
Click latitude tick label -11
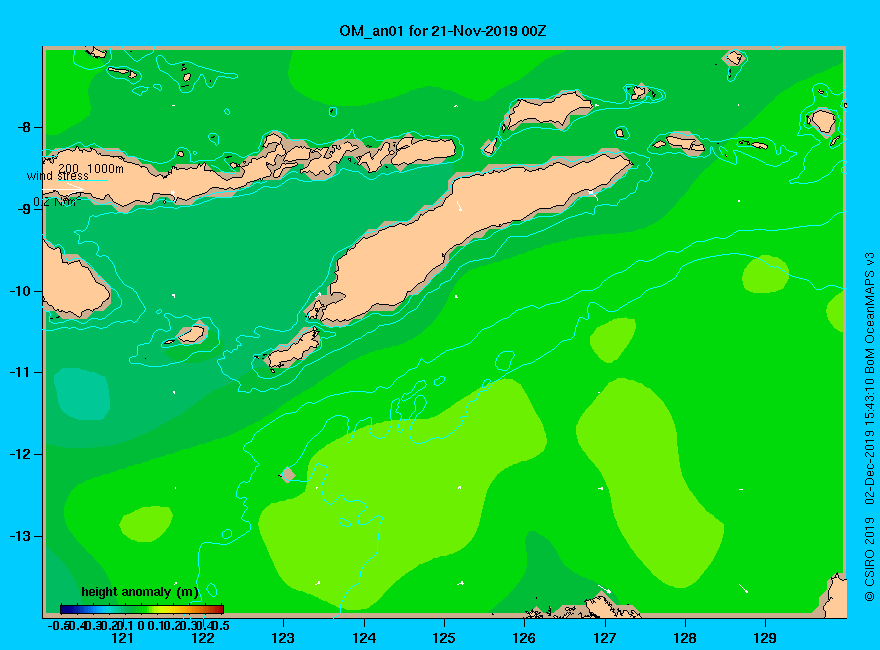(x=21, y=372)
